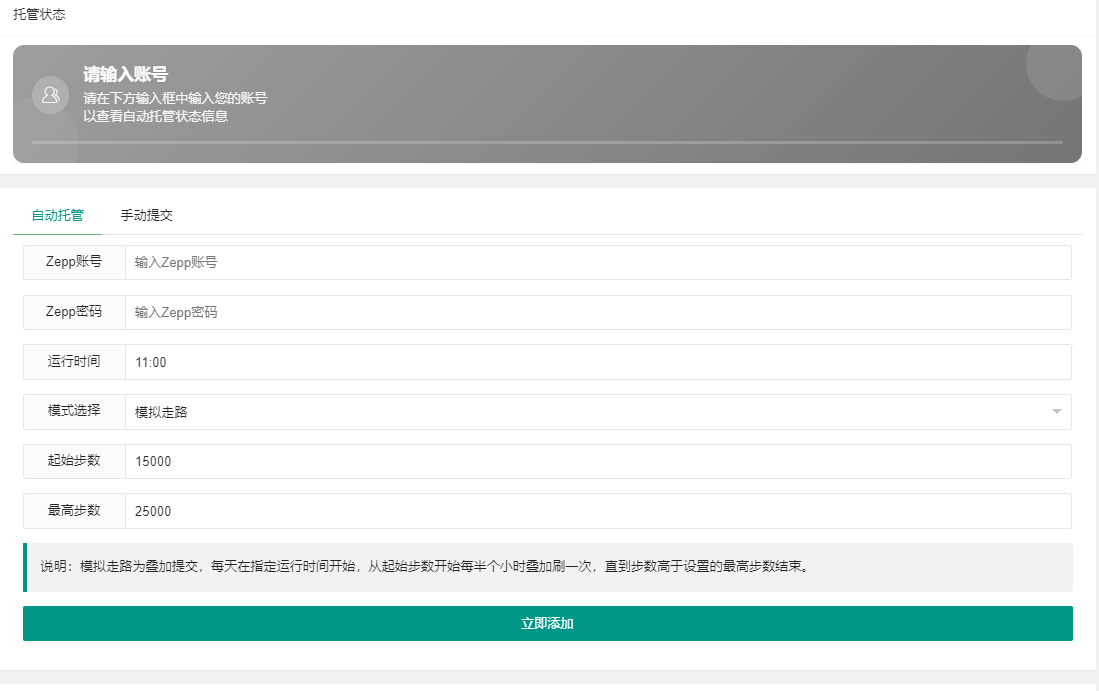
Task: Click the 起始步数 field label
Action: (x=74, y=461)
